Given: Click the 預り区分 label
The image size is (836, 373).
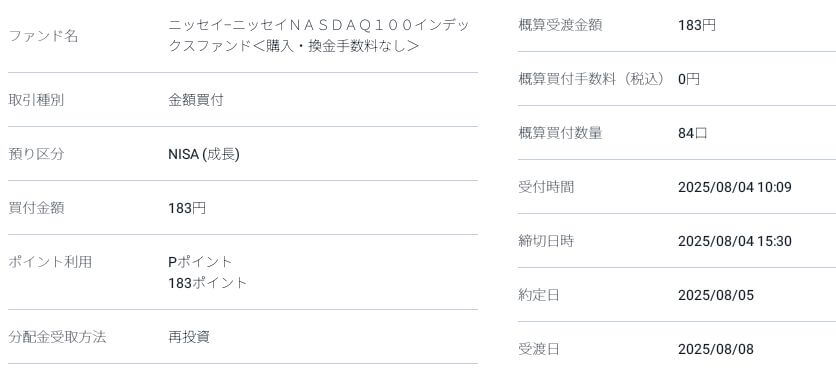Looking at the screenshot, I should [36, 154].
